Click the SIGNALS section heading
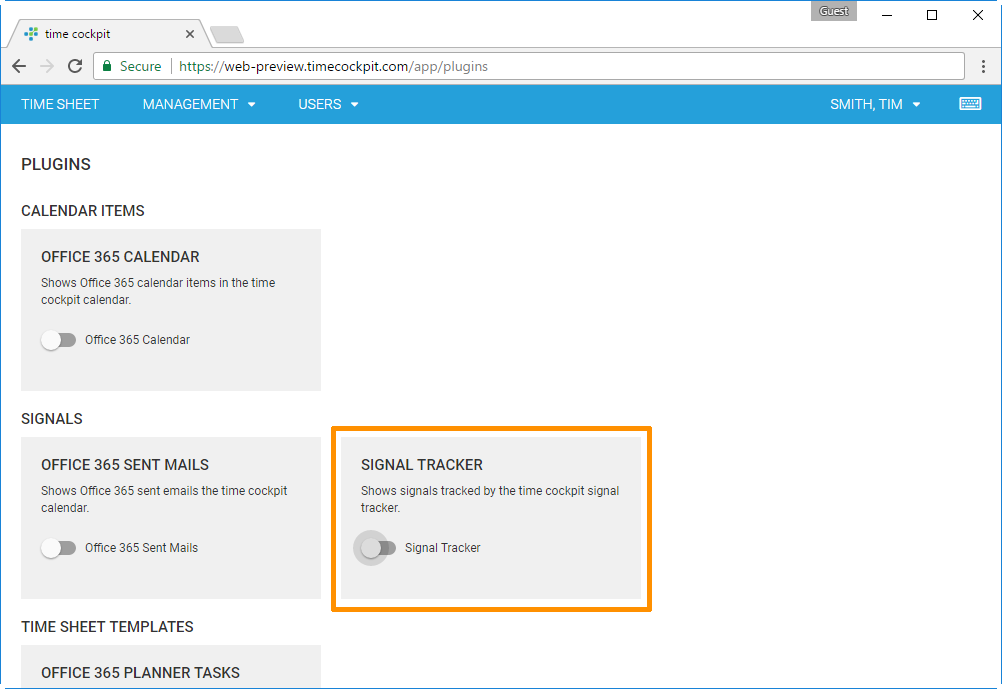The image size is (1002, 689). 52,419
